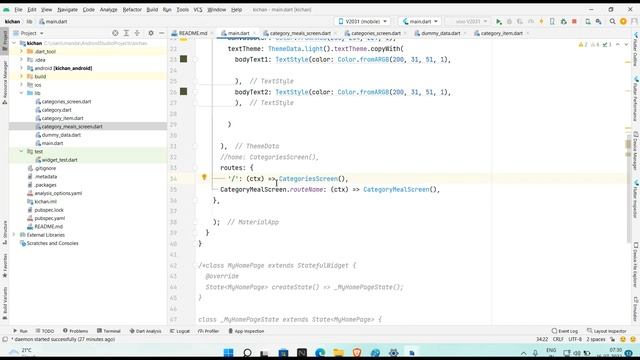Viewport: 640px width, 360px height.
Task: Open the Problems tool window
Action: click(x=76, y=331)
